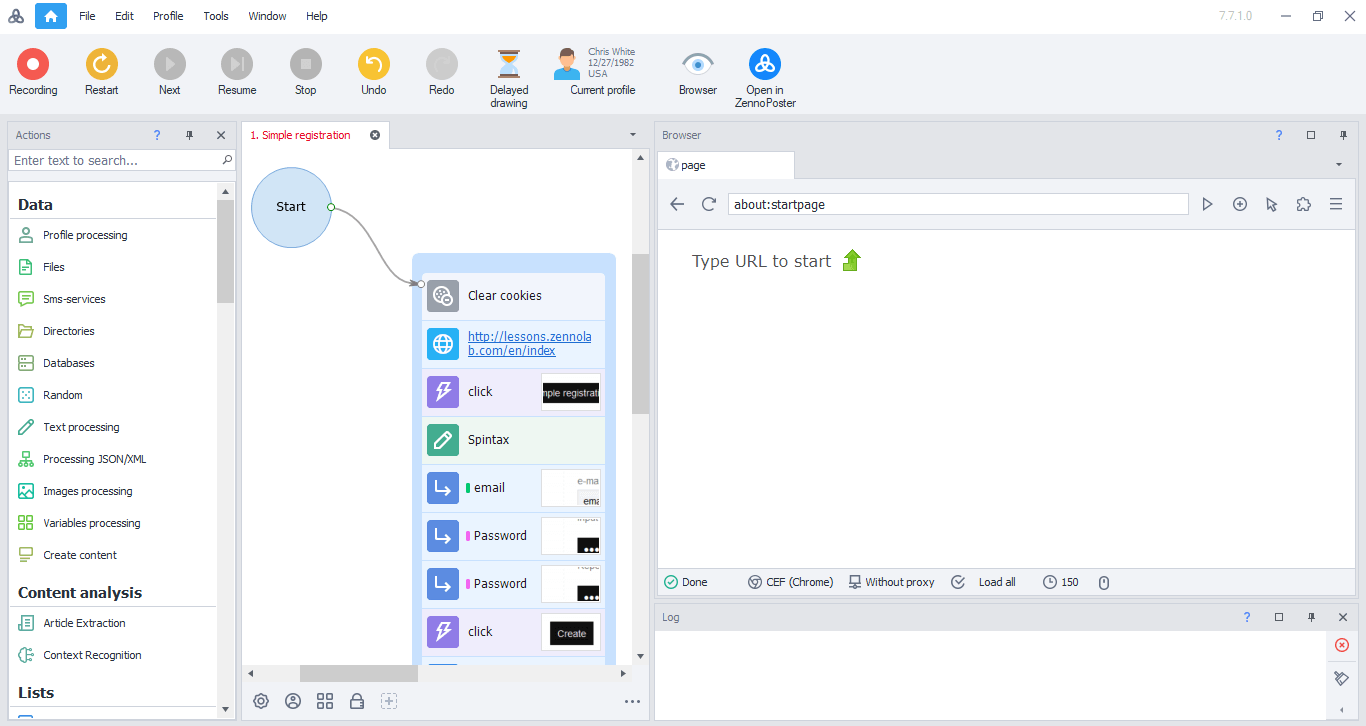Open browser hamburger menu
Viewport: 1366px width, 726px height.
coord(1335,204)
